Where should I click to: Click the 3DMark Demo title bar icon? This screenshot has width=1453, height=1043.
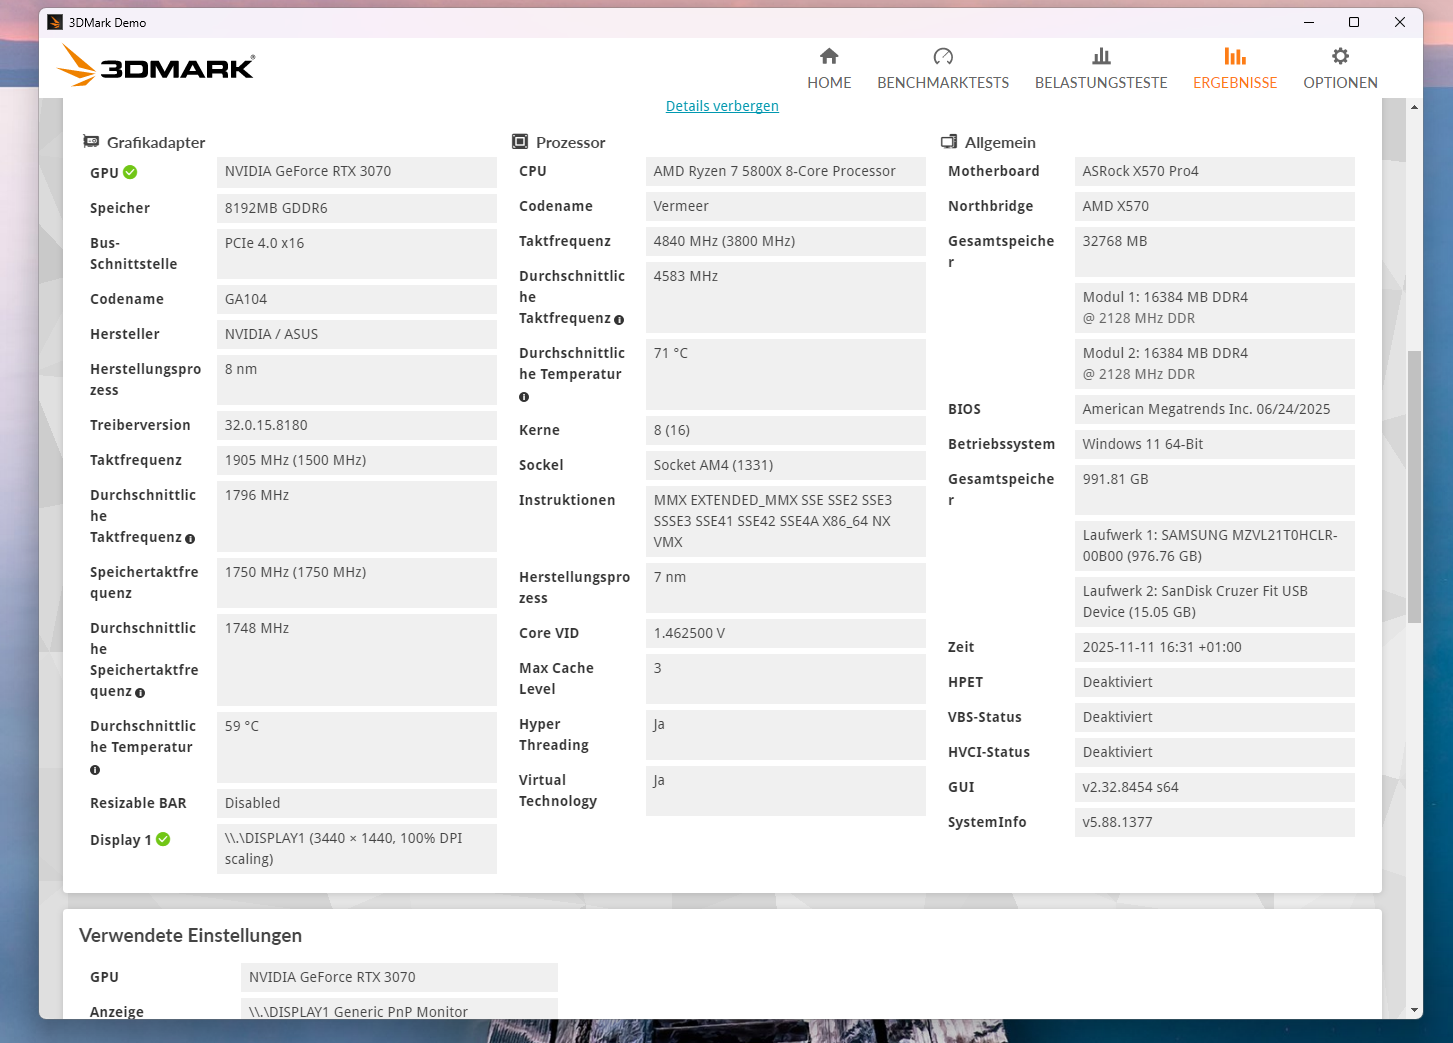[55, 22]
